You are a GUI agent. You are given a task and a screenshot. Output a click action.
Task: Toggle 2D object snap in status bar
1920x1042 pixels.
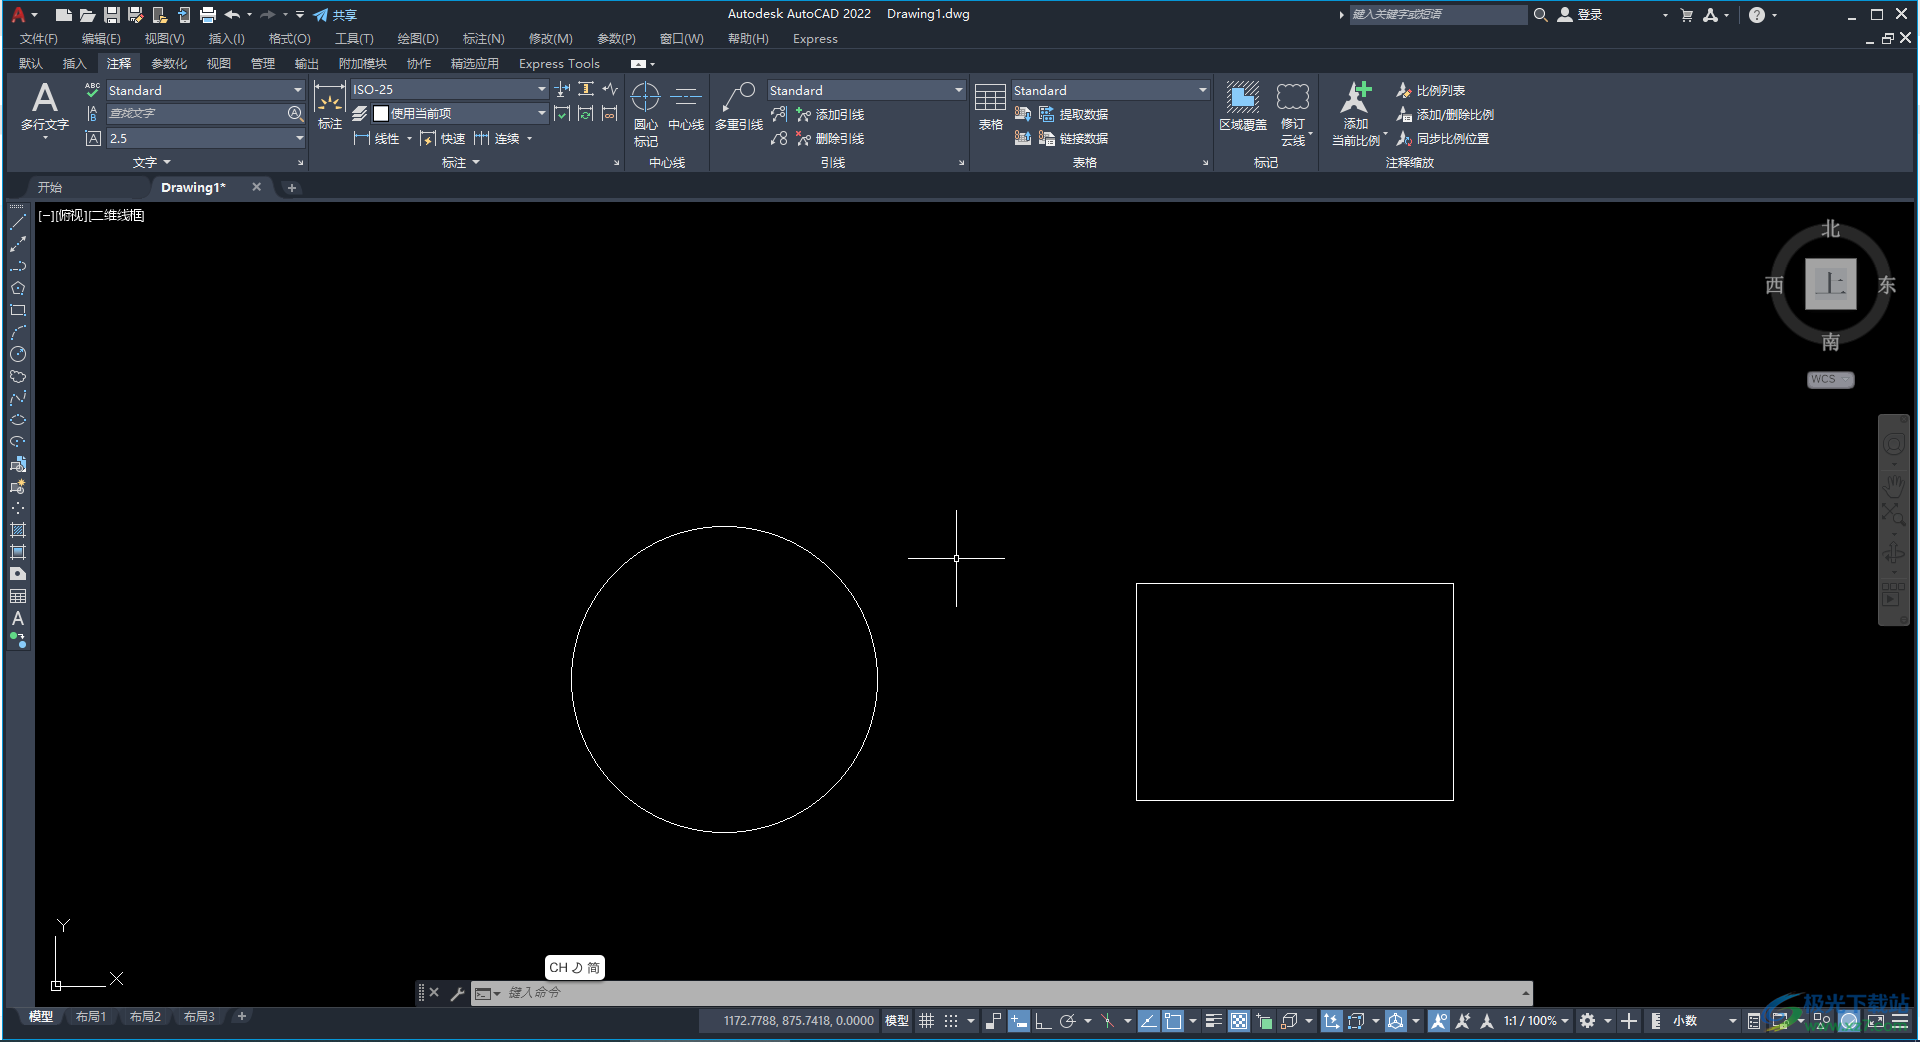pyautogui.click(x=1173, y=1021)
